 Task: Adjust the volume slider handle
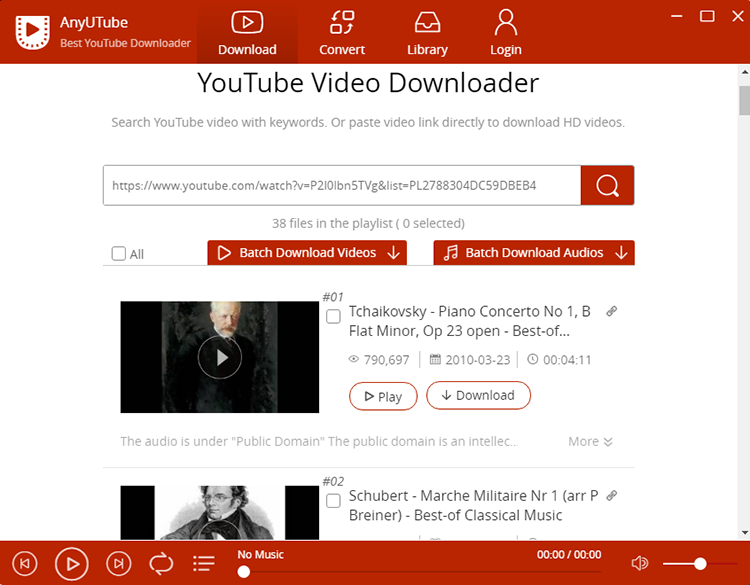[700, 564]
